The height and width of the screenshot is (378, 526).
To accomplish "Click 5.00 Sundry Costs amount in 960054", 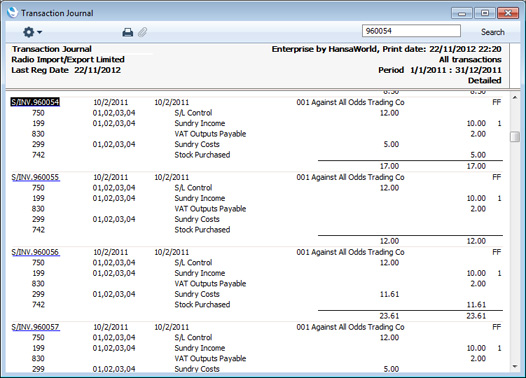I will pyautogui.click(x=391, y=144).
